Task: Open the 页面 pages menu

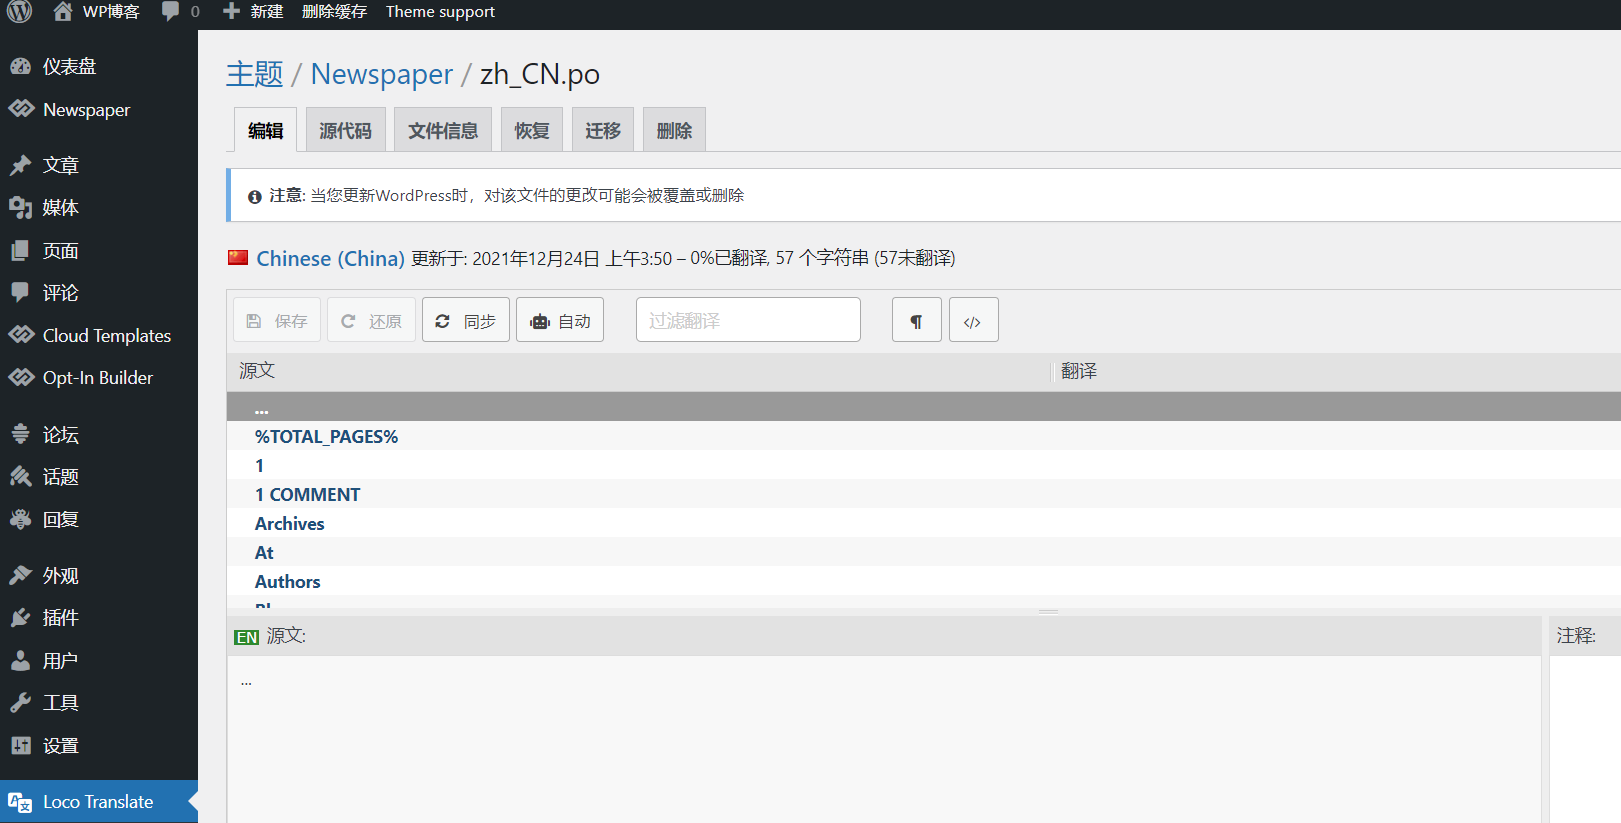Action: 99,250
